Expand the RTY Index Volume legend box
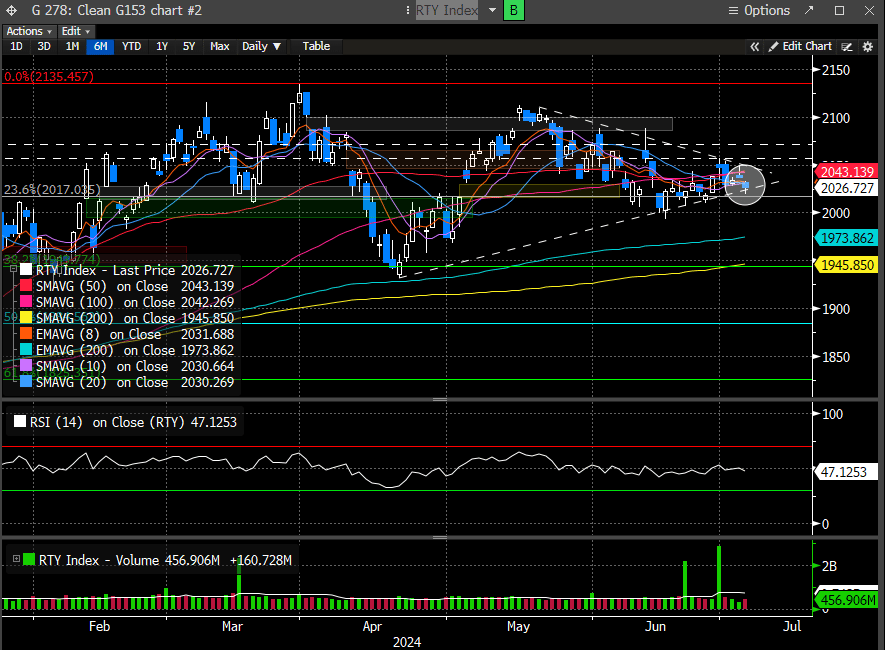Viewport: 885px width, 650px height. pyautogui.click(x=16, y=559)
